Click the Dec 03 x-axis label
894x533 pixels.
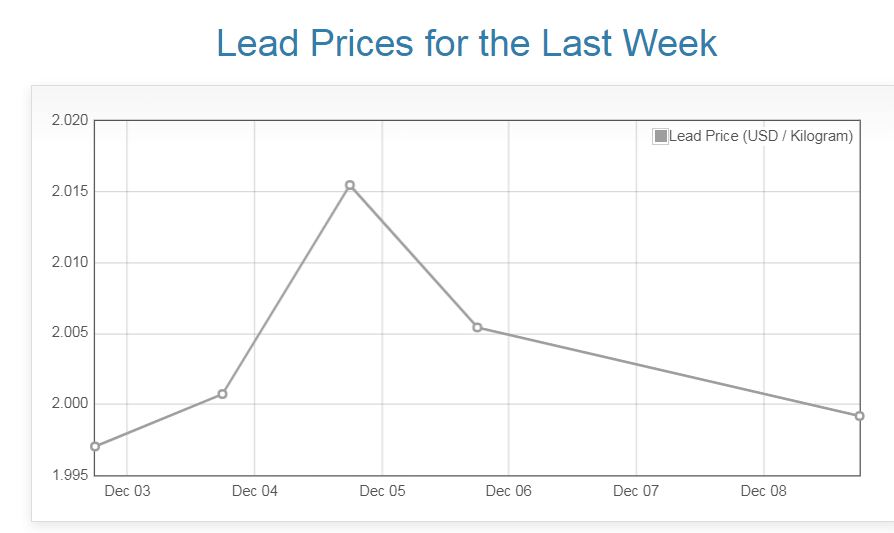(x=127, y=491)
